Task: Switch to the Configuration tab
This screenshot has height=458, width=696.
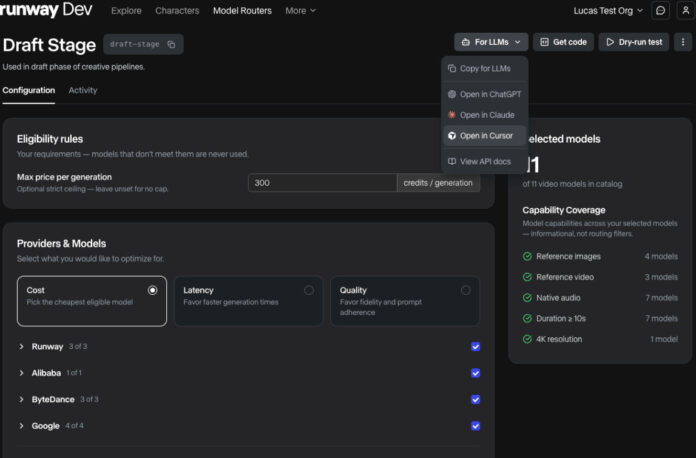Action: click(29, 90)
